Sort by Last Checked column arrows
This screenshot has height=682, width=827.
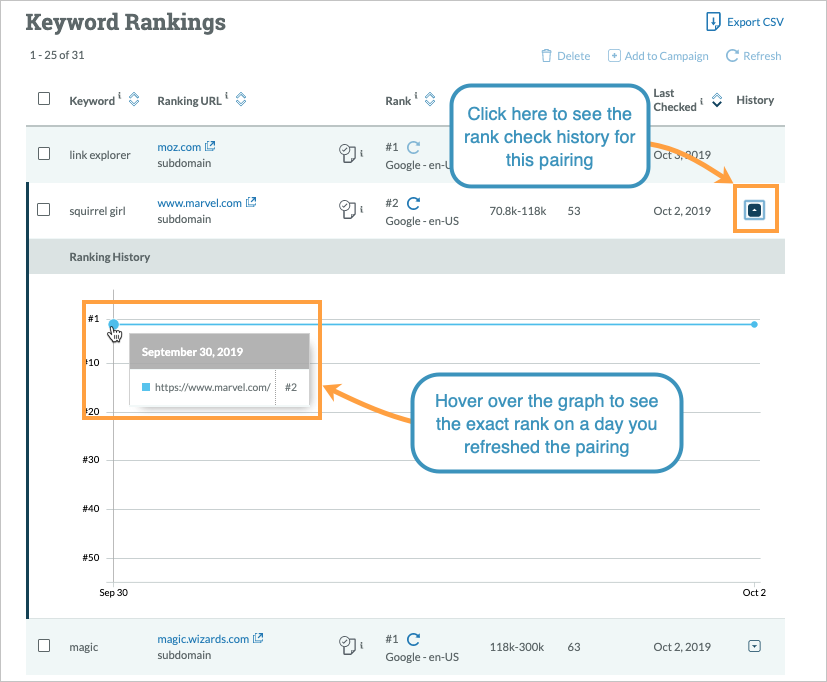[x=716, y=100]
